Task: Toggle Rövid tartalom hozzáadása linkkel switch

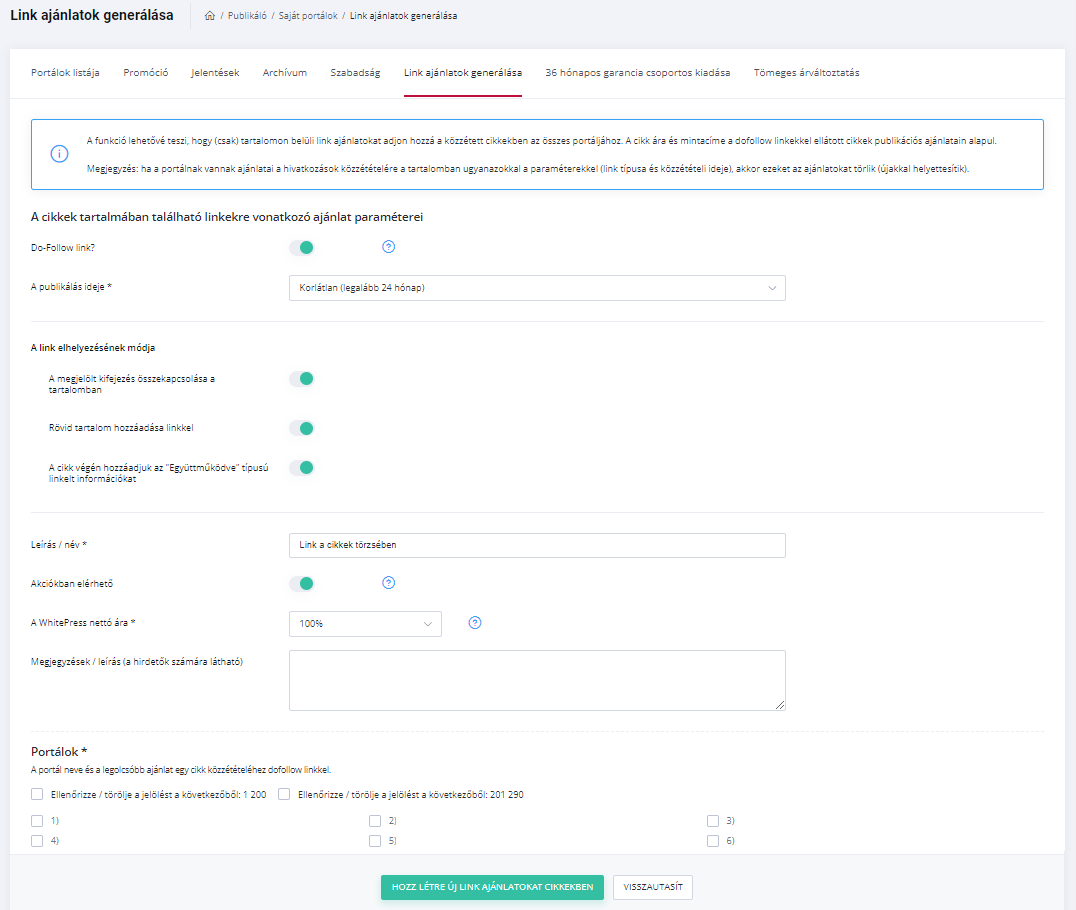Action: [301, 428]
